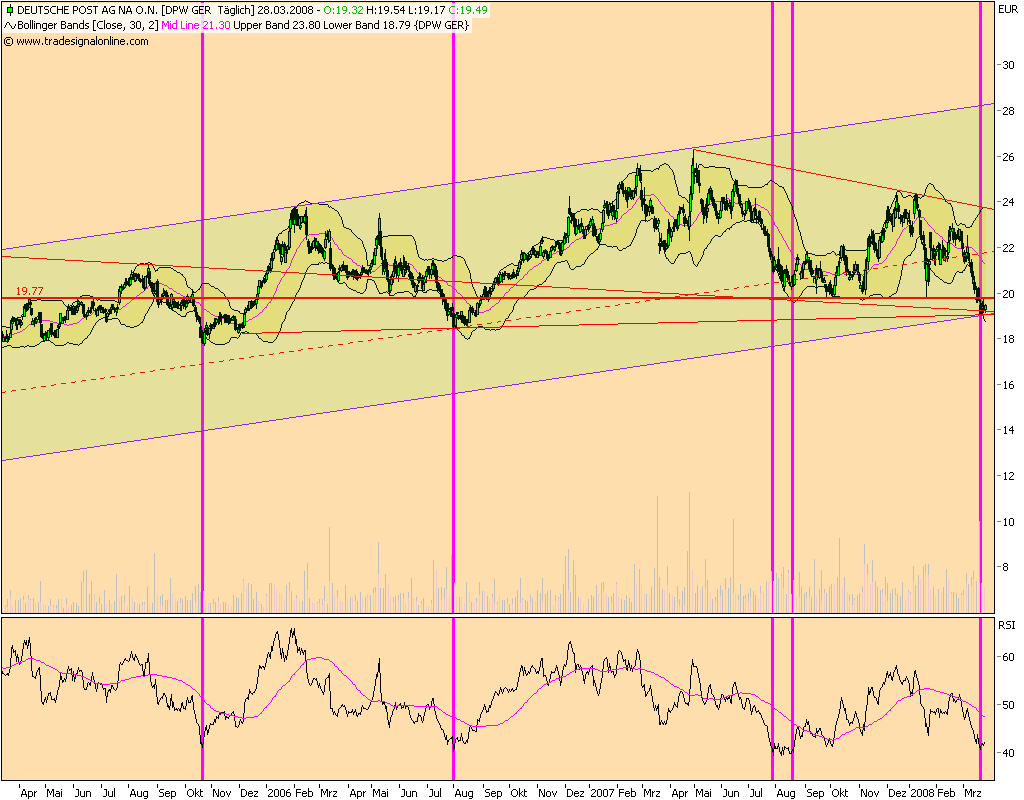Viewport: 1024px width, 800px height.
Task: Click the candlestick chart icon before DEUTSCHE POST
Action: coord(9,11)
